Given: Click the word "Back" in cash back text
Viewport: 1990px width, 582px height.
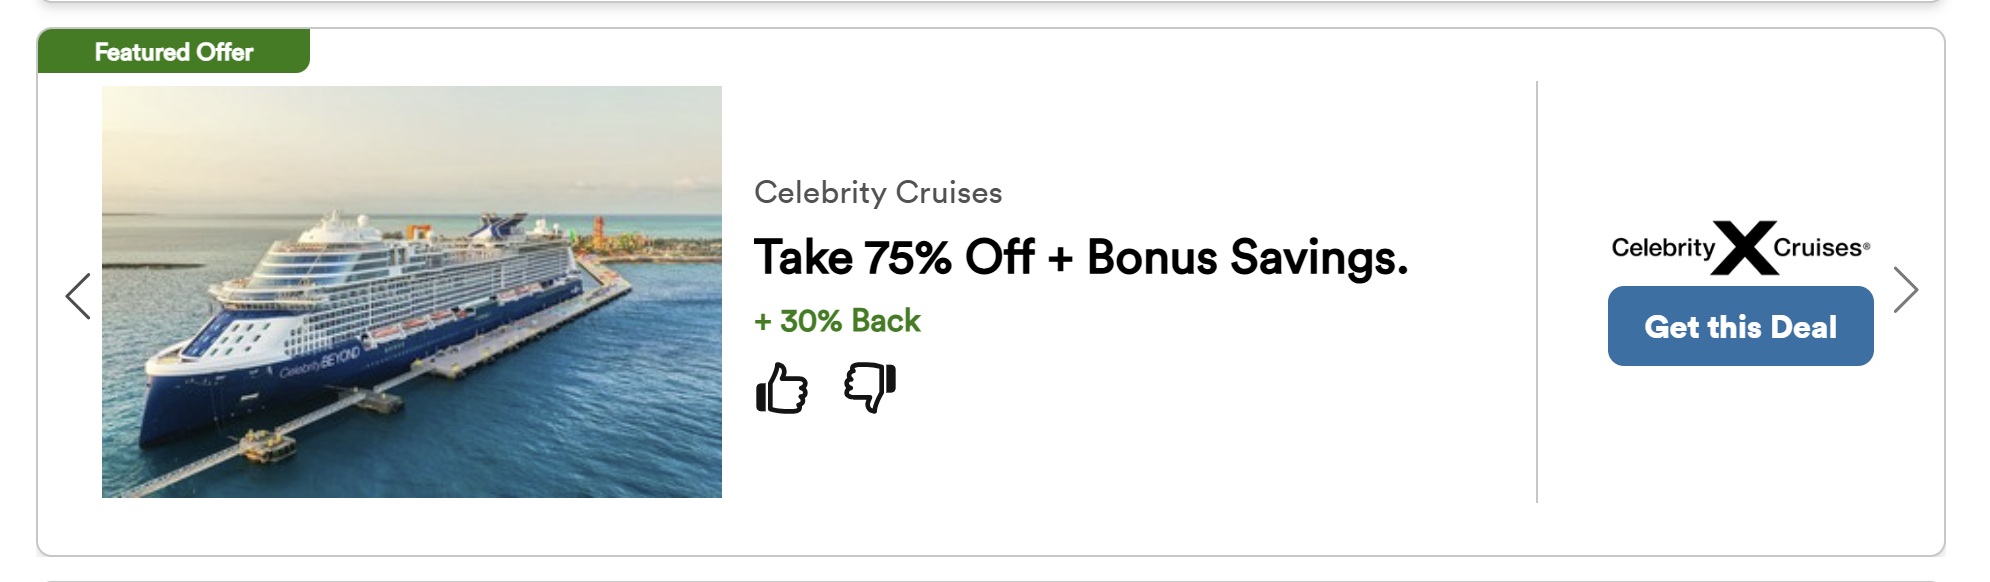Looking at the screenshot, I should [886, 321].
